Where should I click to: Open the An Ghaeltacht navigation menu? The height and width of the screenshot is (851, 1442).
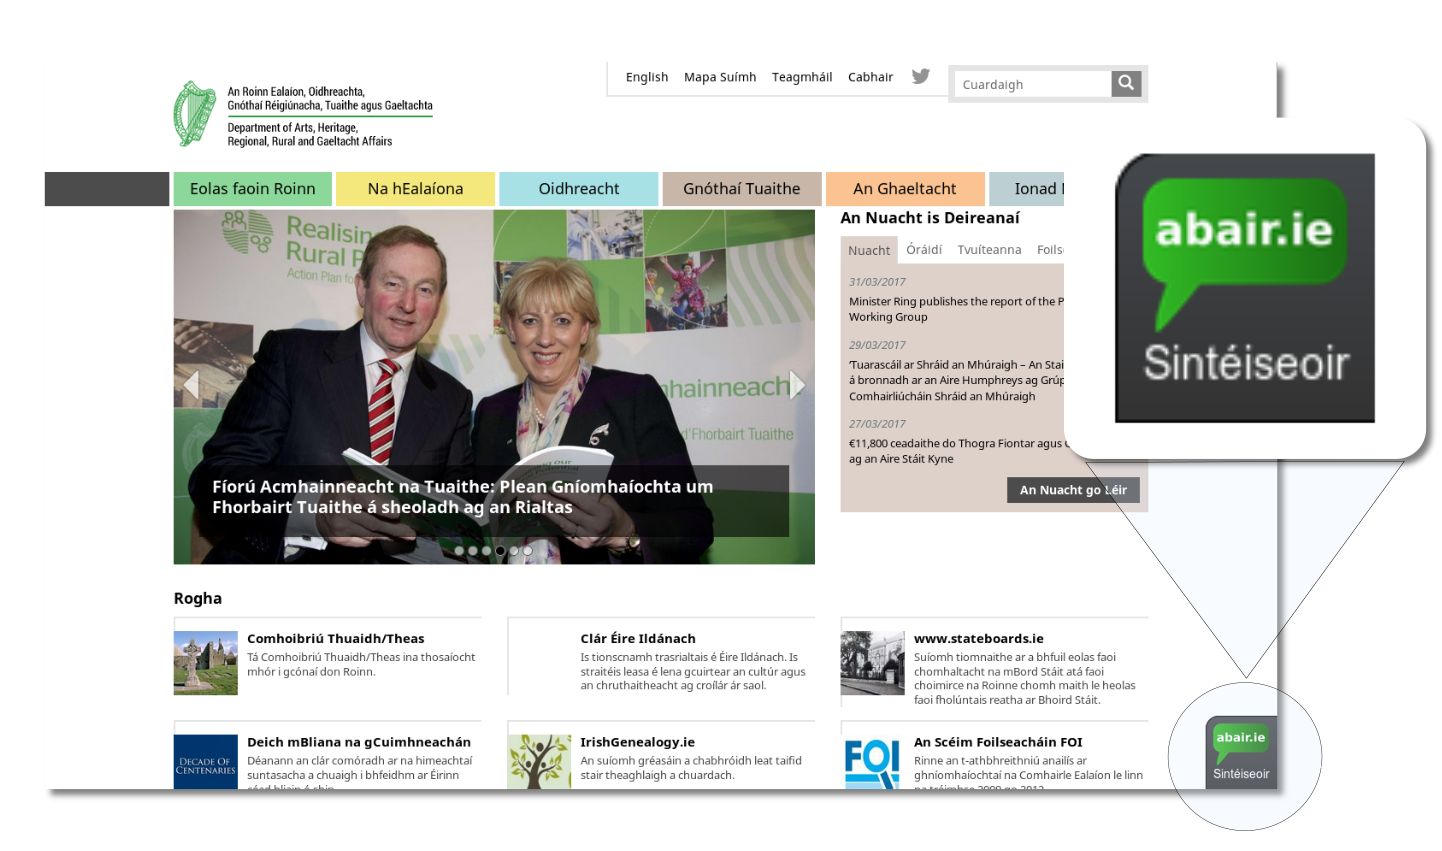[x=905, y=188]
